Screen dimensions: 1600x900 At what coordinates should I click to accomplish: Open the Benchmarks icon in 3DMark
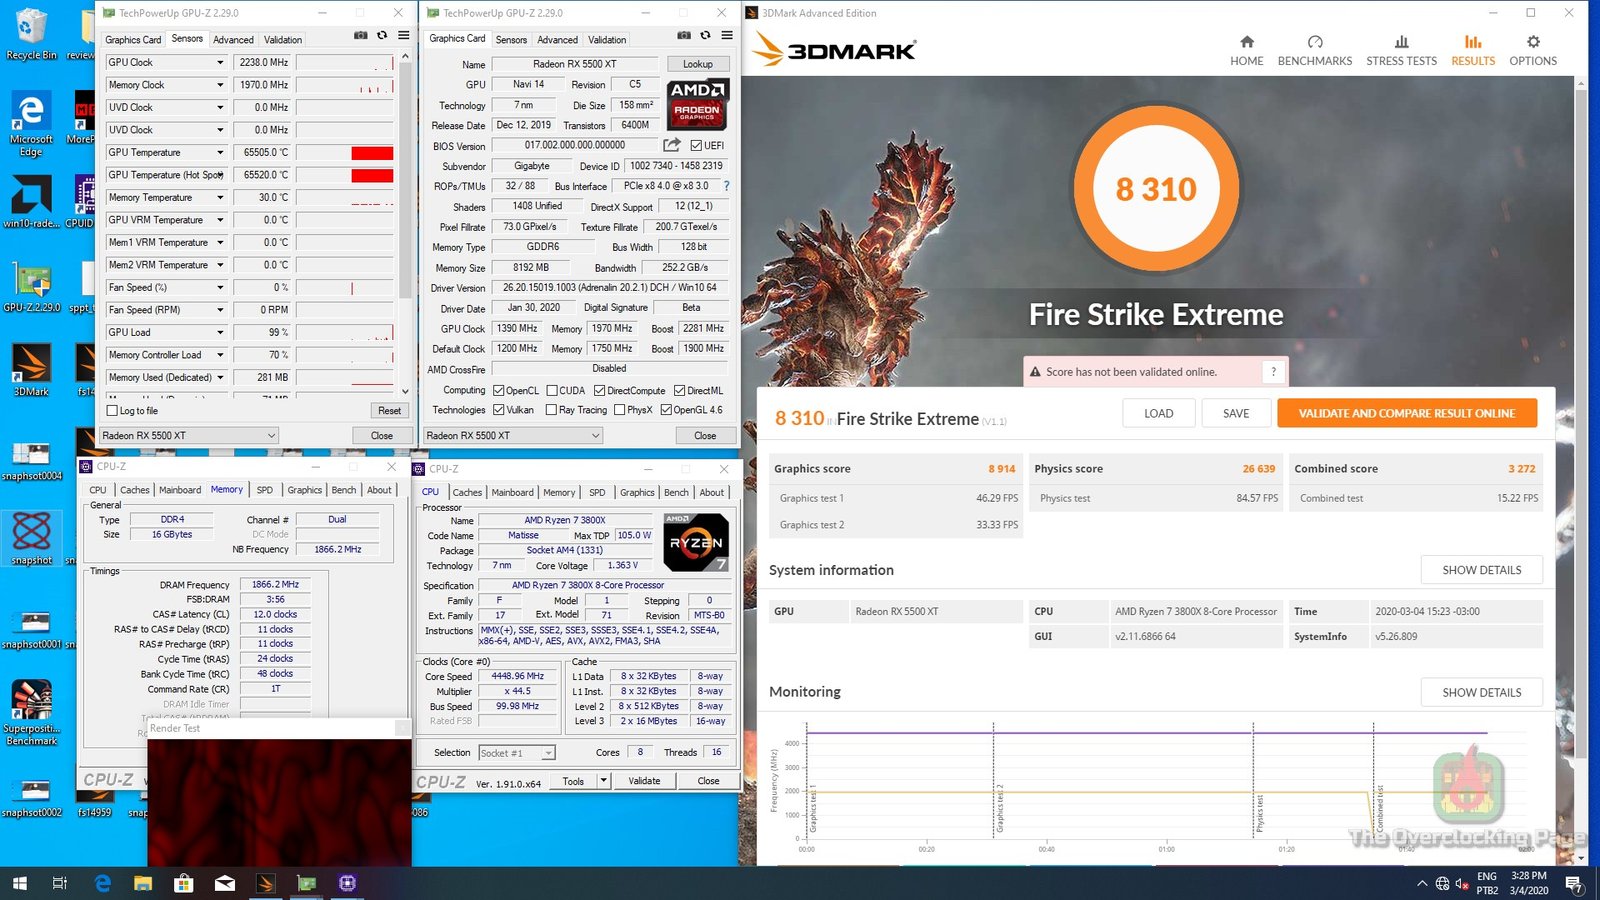[1314, 49]
